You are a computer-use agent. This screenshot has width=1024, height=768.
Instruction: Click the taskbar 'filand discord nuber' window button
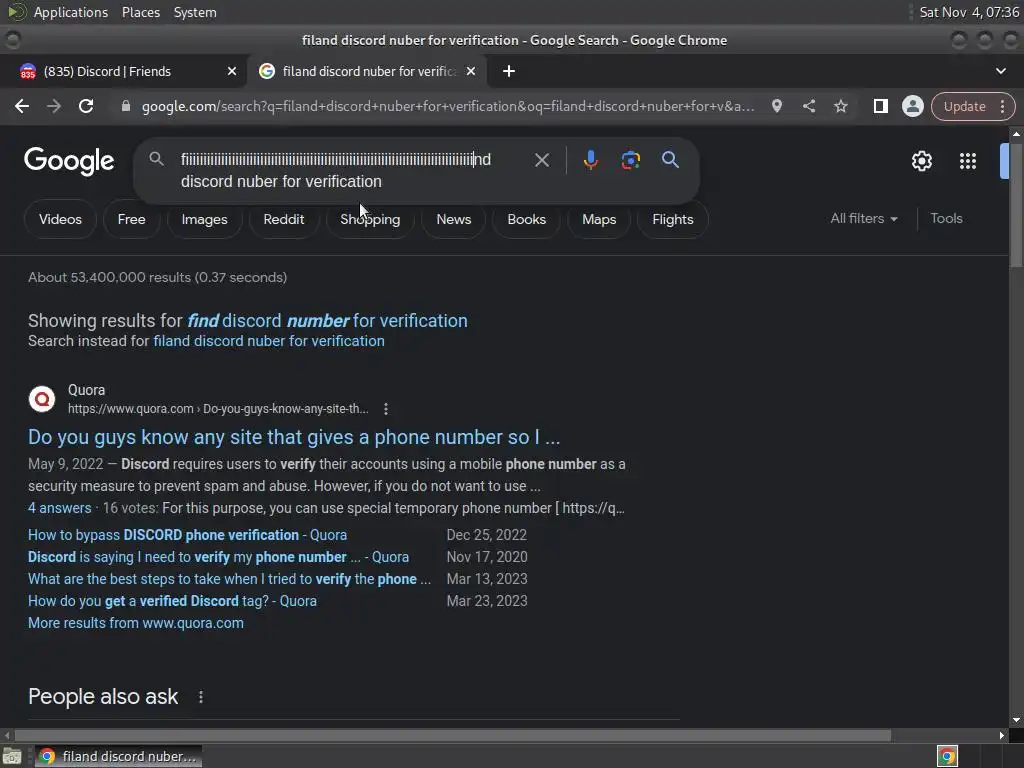pyautogui.click(x=118, y=756)
